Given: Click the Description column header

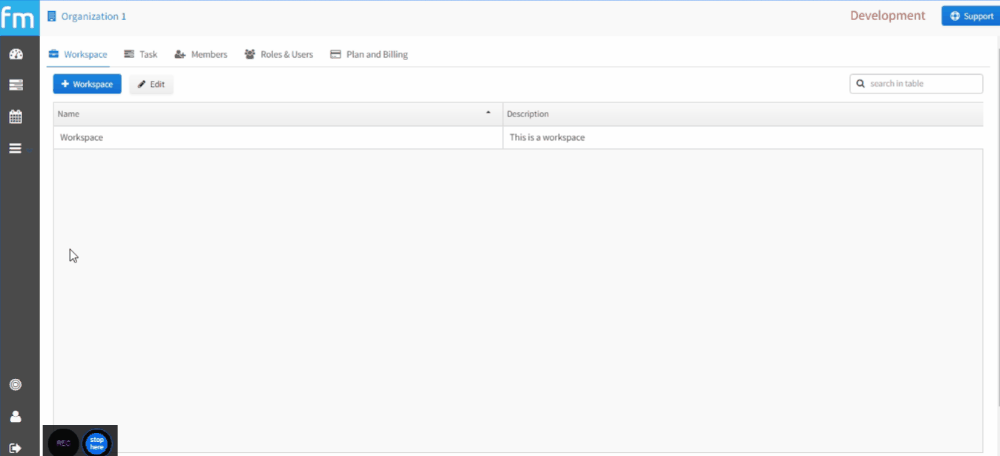Looking at the screenshot, I should click(x=743, y=114).
